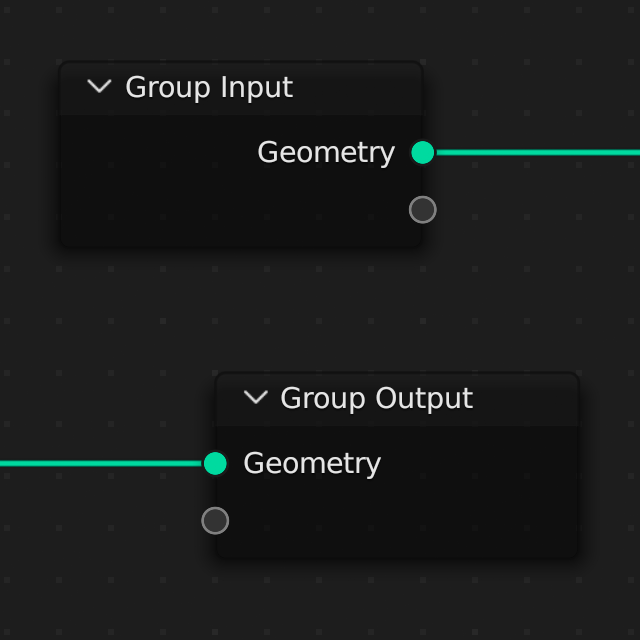The height and width of the screenshot is (640, 640).
Task: Select the green link entering Group Output
Action: pos(100,463)
